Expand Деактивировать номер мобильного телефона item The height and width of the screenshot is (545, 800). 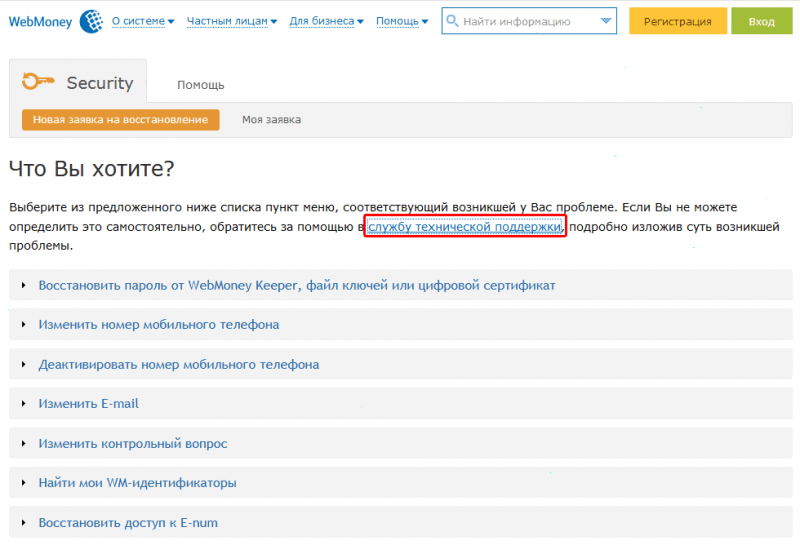tap(401, 364)
